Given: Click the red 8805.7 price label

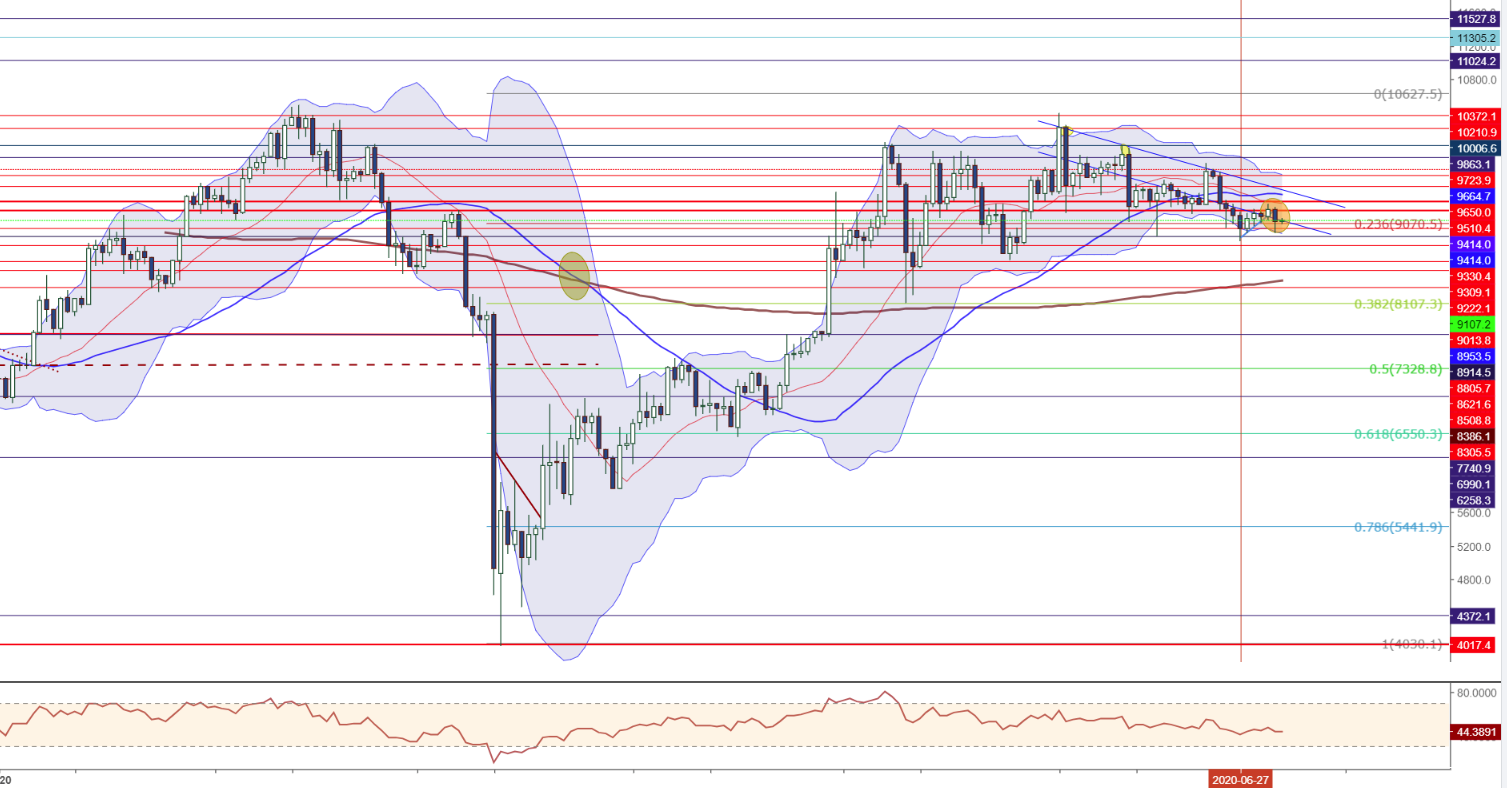Looking at the screenshot, I should click(1476, 388).
